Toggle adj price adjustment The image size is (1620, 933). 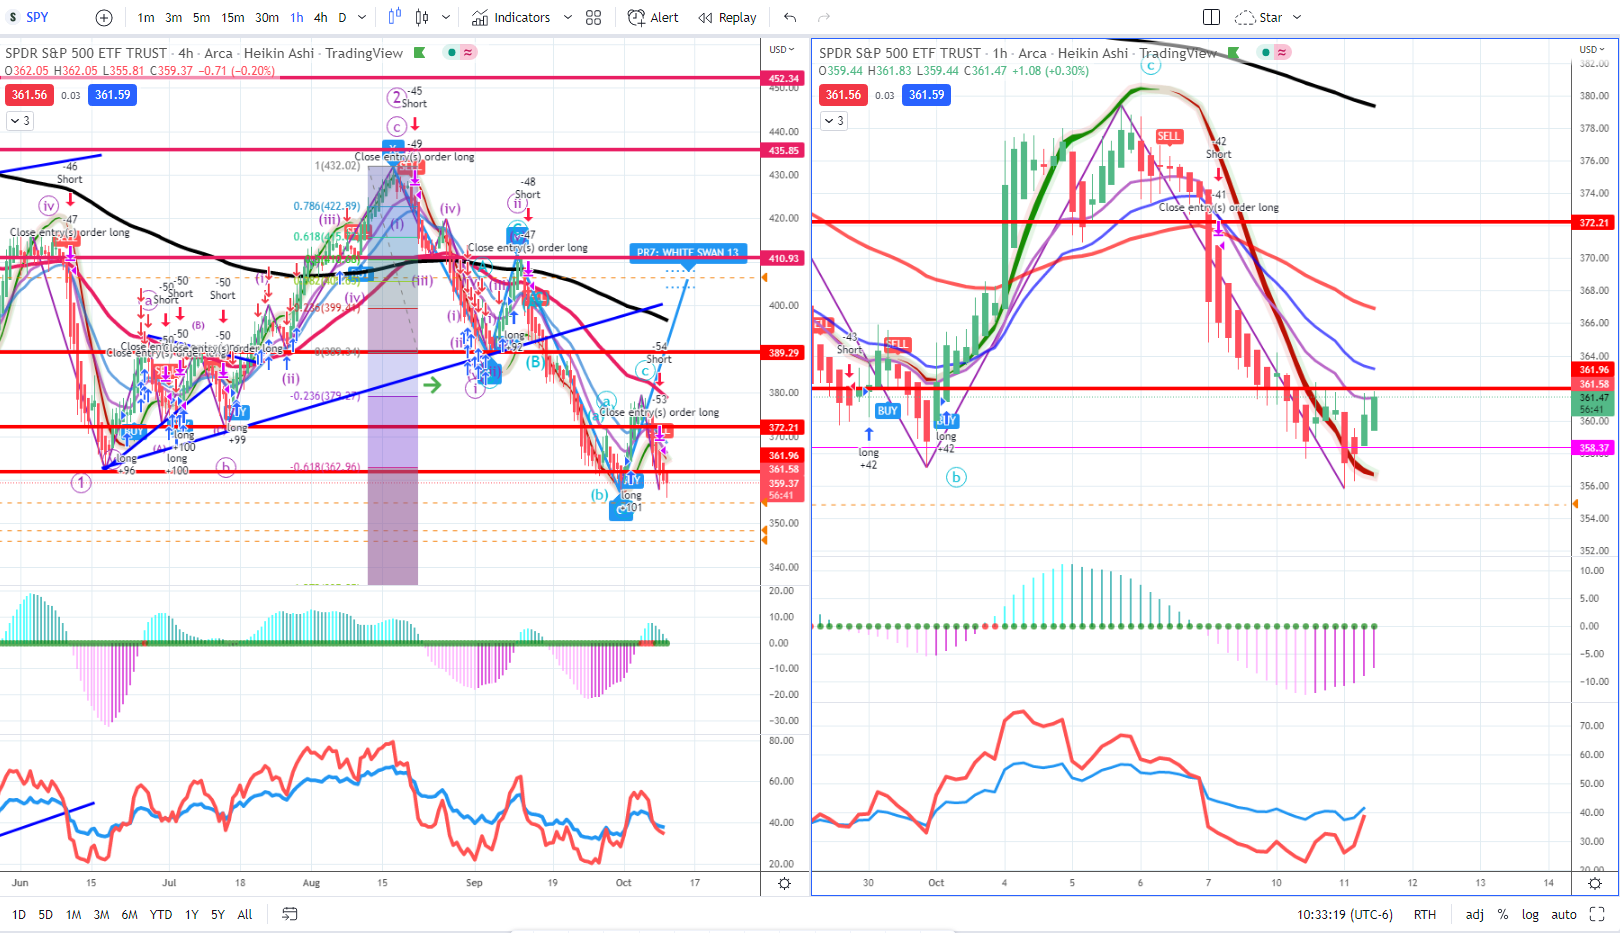[x=1475, y=915]
